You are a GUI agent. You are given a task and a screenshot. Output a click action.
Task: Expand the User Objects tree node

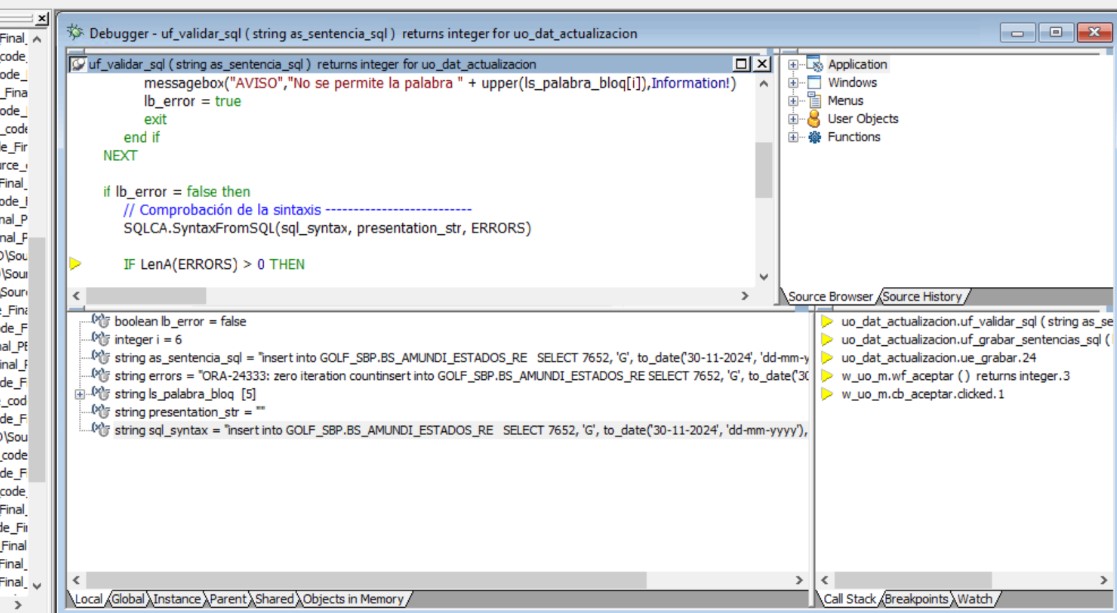[x=794, y=118]
